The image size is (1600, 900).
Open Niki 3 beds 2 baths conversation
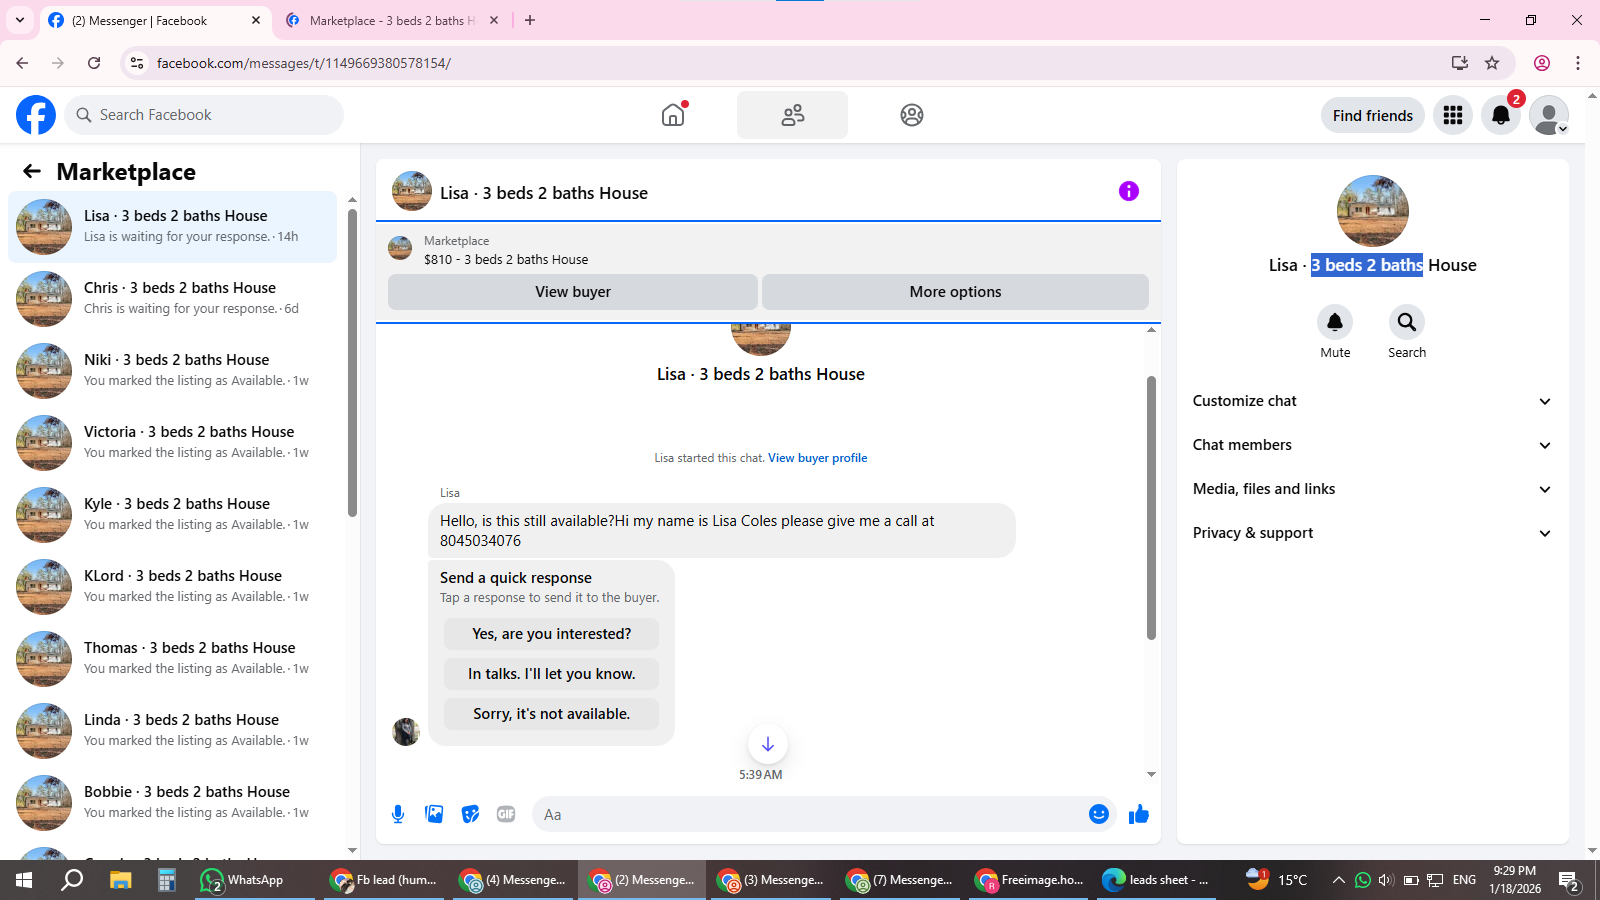tap(172, 371)
